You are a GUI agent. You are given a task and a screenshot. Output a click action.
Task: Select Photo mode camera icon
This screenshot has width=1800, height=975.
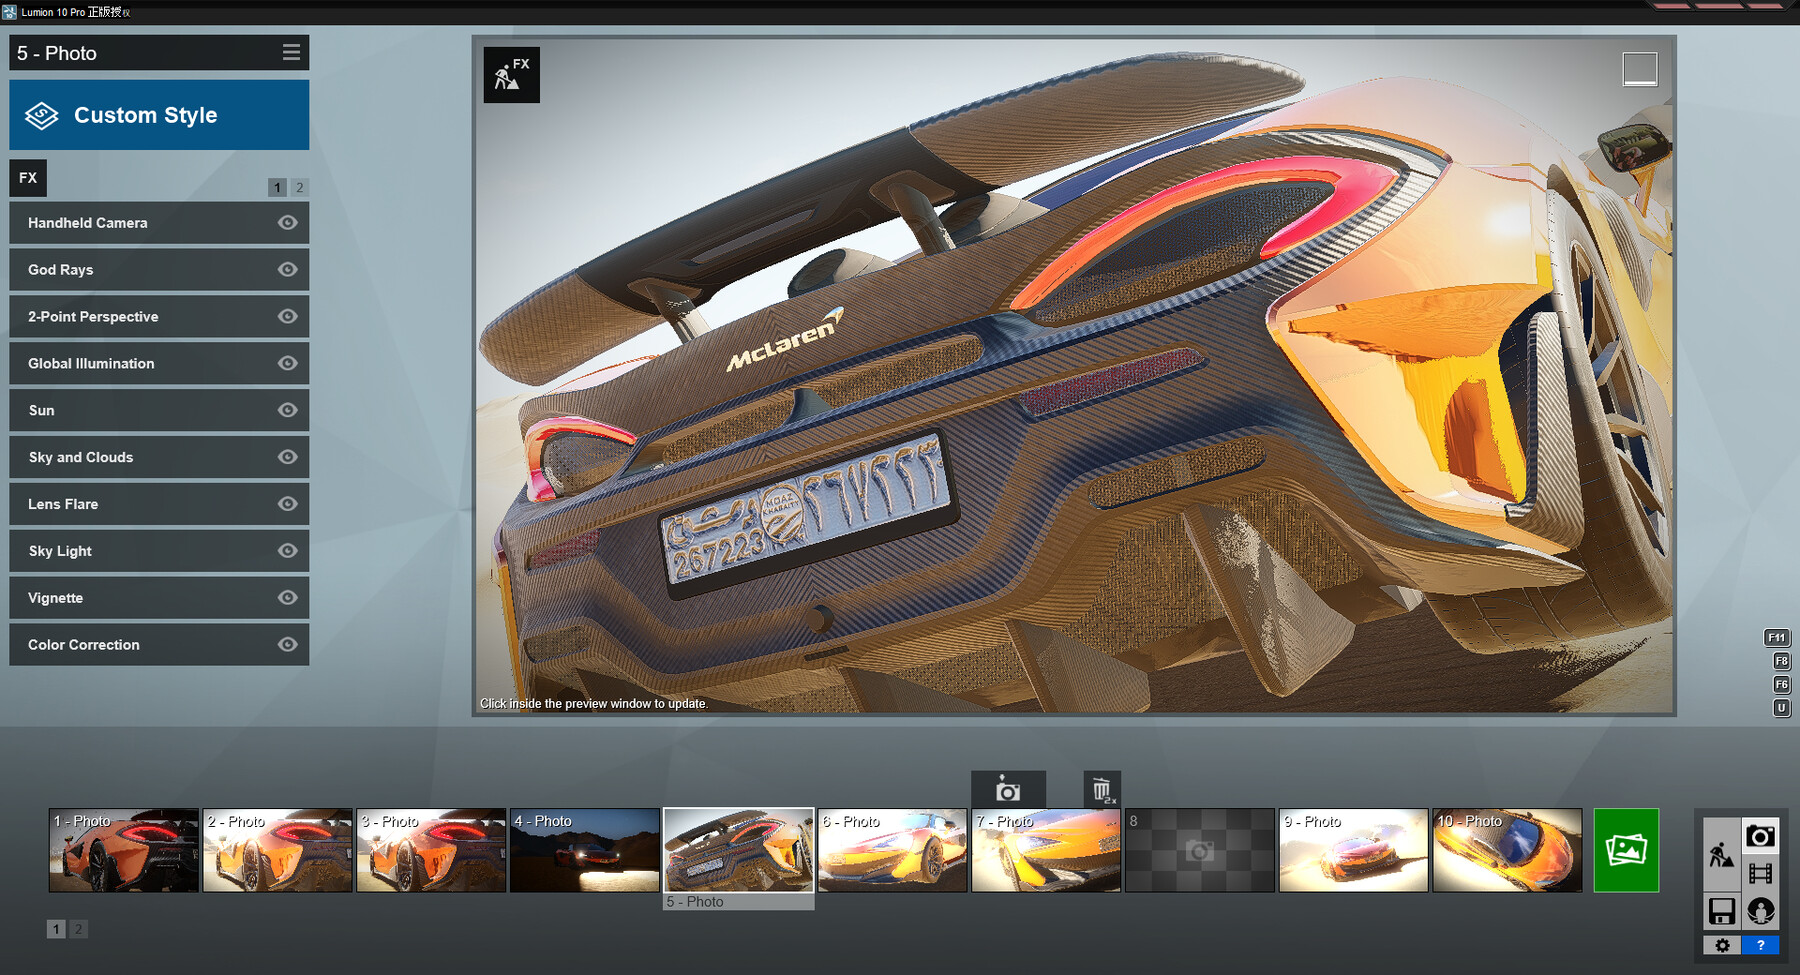pos(1760,836)
